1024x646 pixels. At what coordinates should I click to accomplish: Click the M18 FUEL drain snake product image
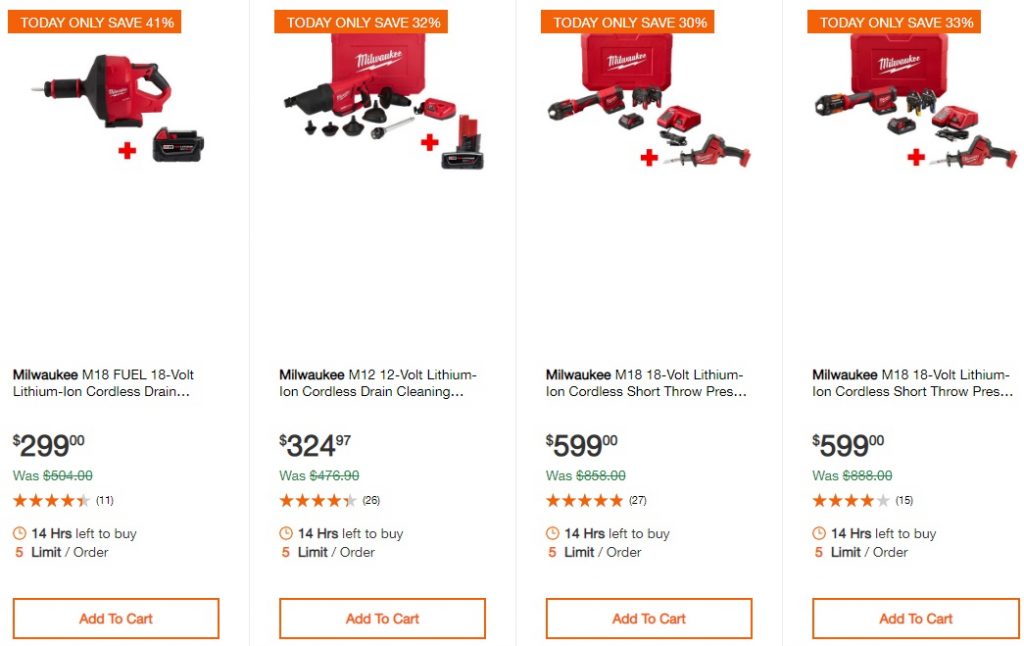(117, 103)
